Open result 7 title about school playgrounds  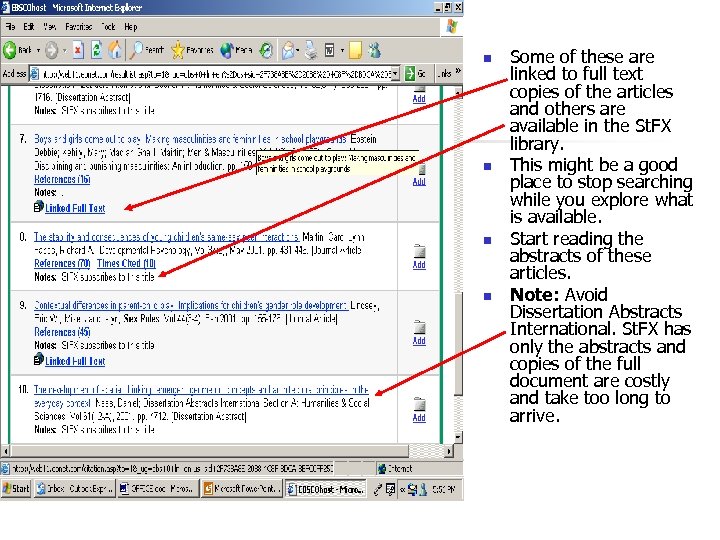click(x=191, y=139)
